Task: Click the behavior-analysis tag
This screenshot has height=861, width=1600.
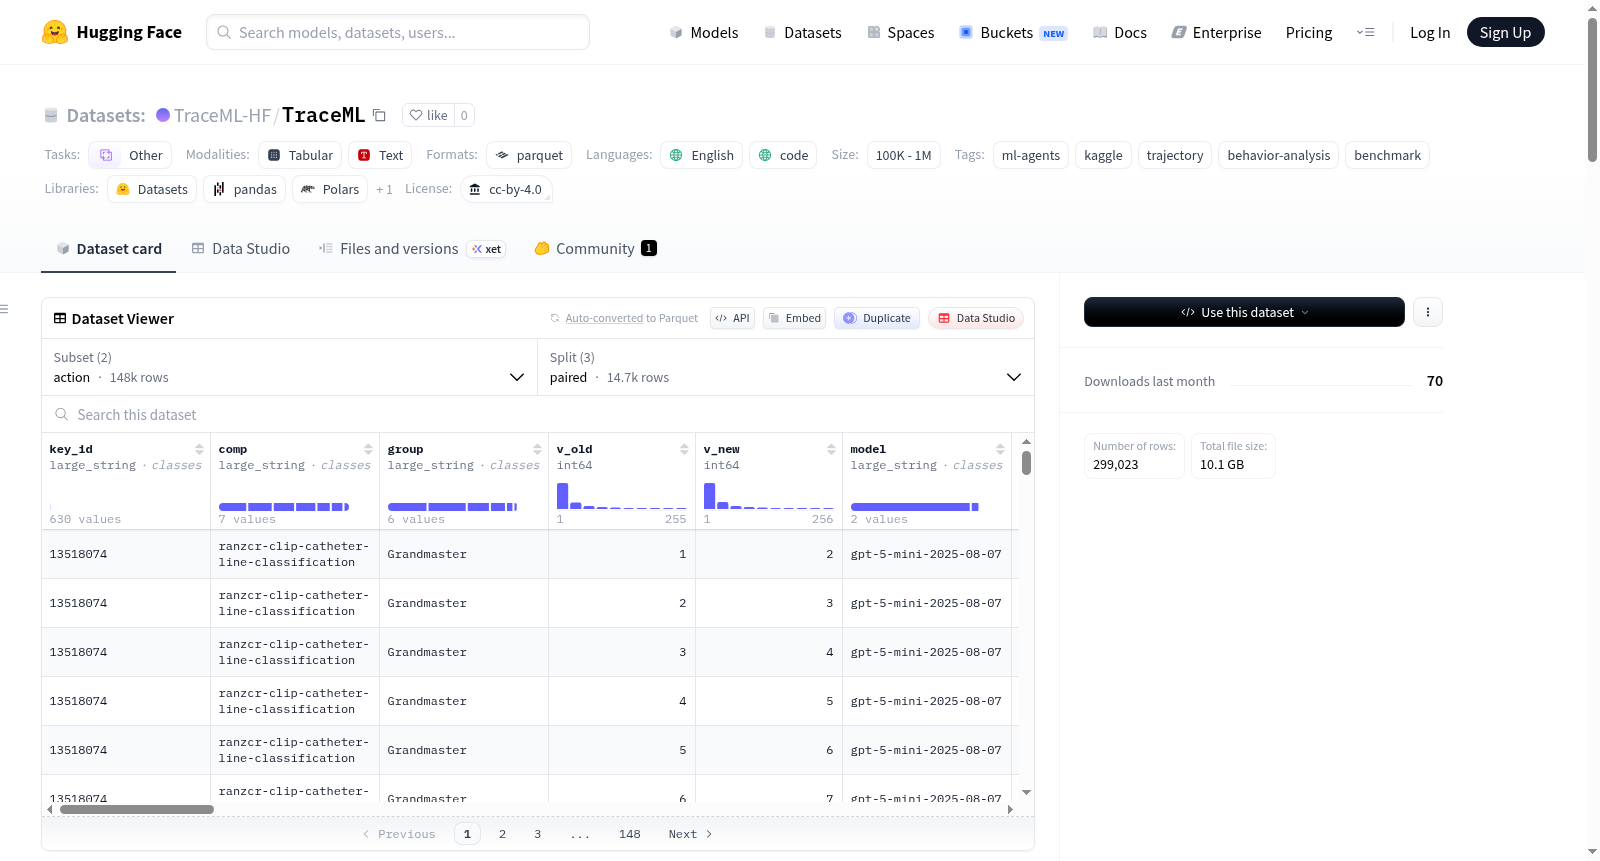Action: [x=1278, y=155]
